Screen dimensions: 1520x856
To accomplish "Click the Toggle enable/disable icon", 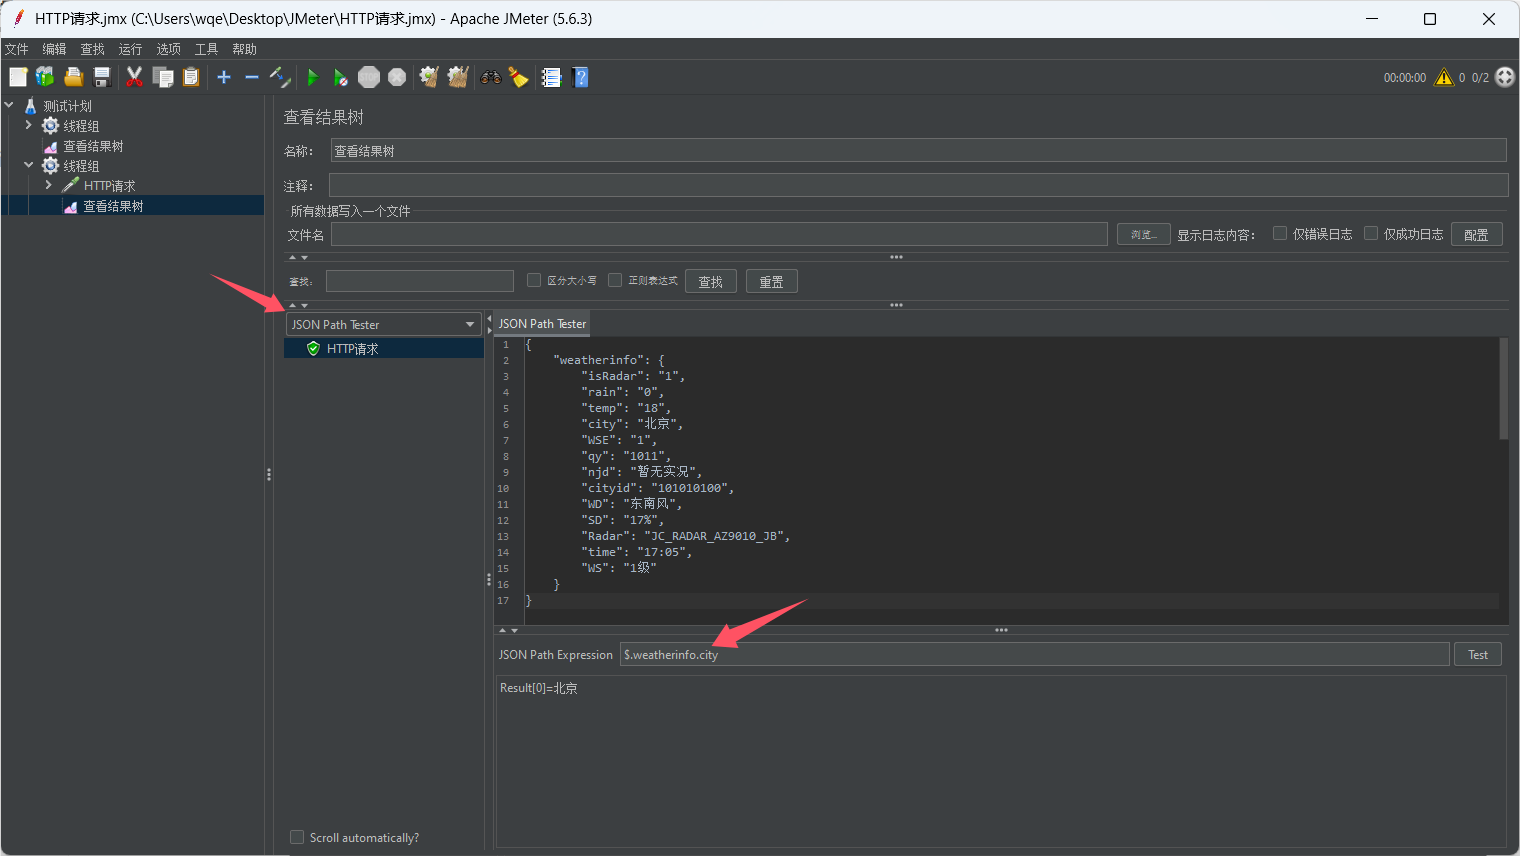I will [x=280, y=77].
